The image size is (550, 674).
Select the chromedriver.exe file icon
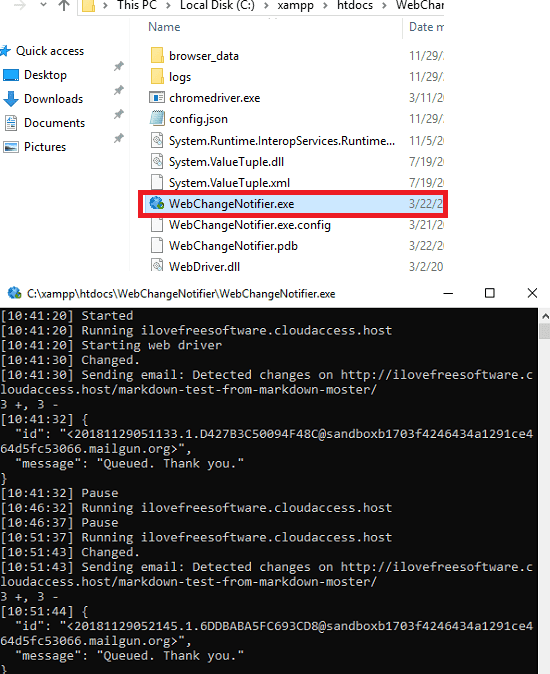click(157, 98)
